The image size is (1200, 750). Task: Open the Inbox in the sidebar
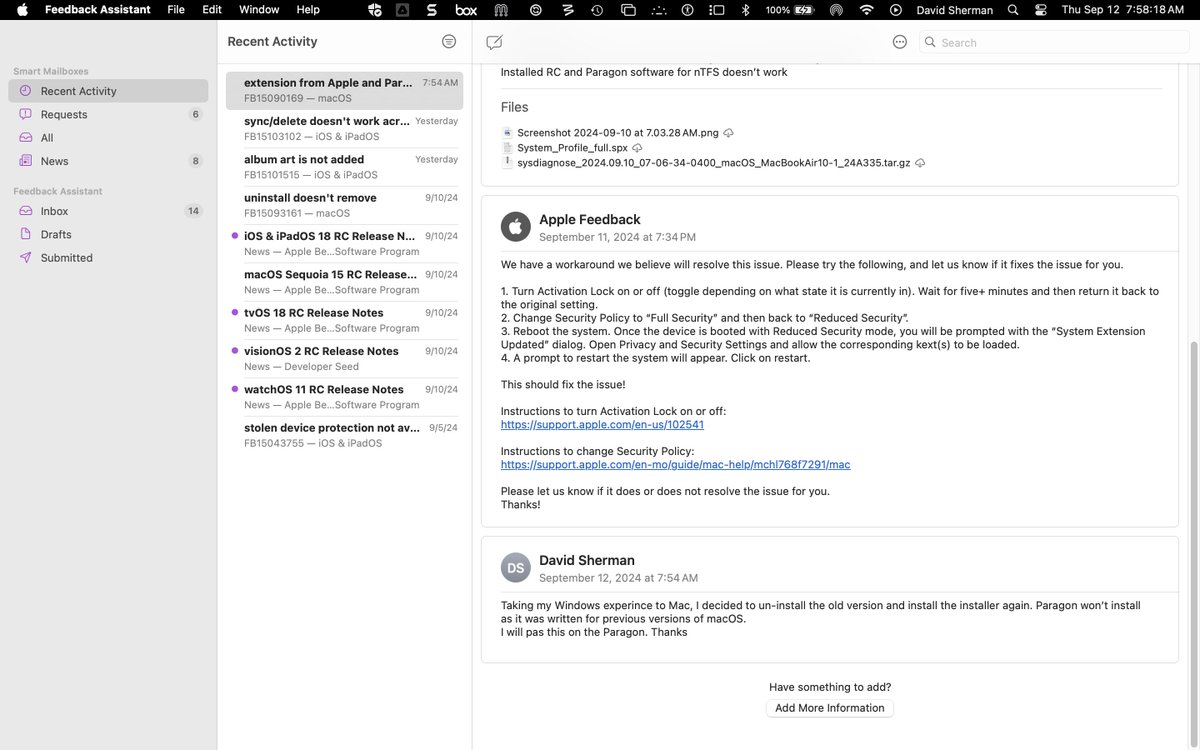point(108,211)
